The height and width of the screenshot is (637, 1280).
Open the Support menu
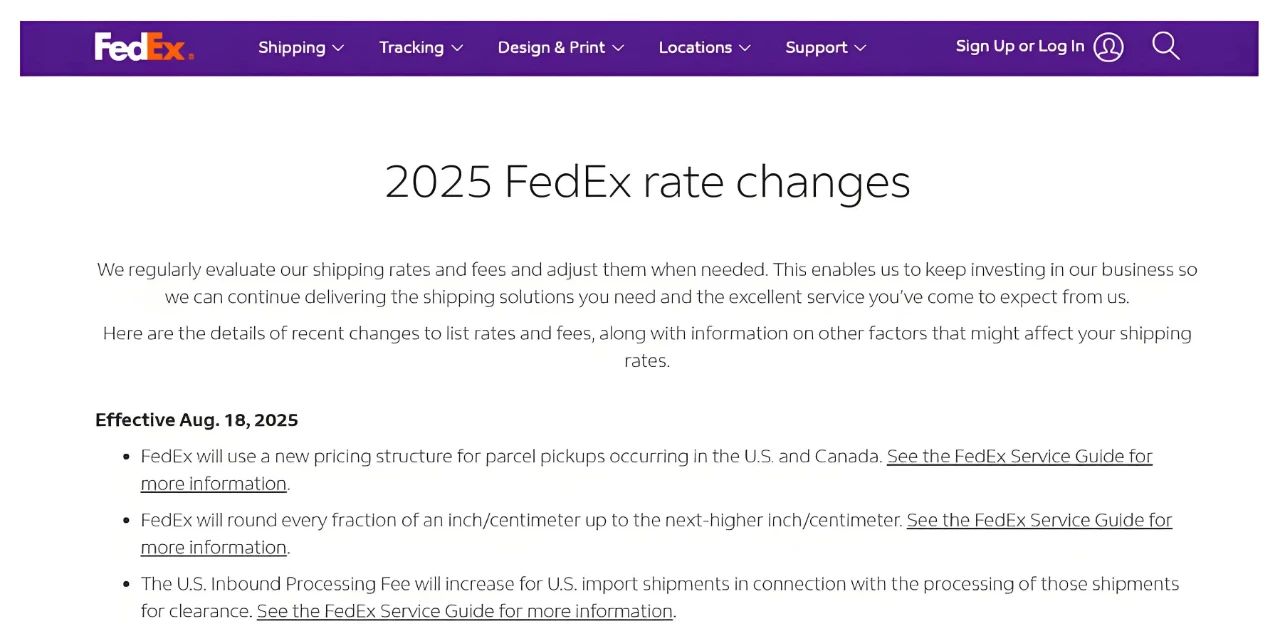click(816, 47)
